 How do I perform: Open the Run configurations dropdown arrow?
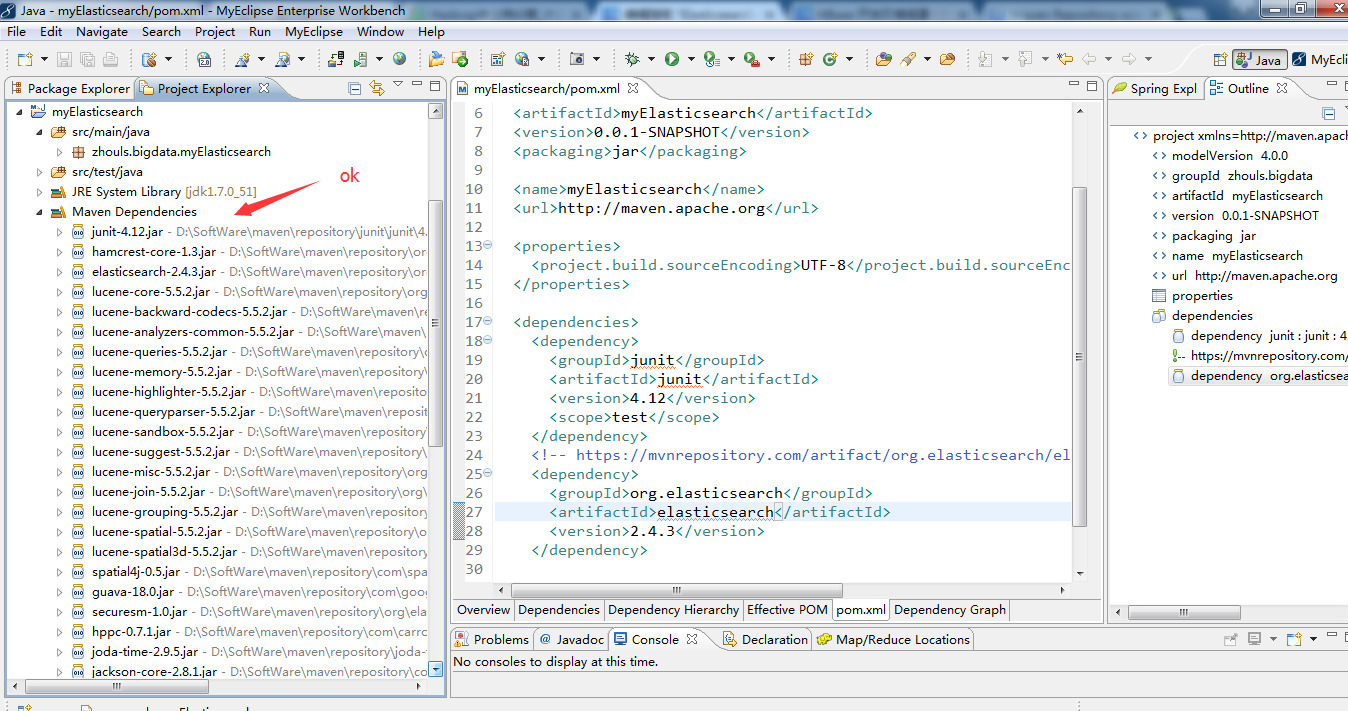691,59
